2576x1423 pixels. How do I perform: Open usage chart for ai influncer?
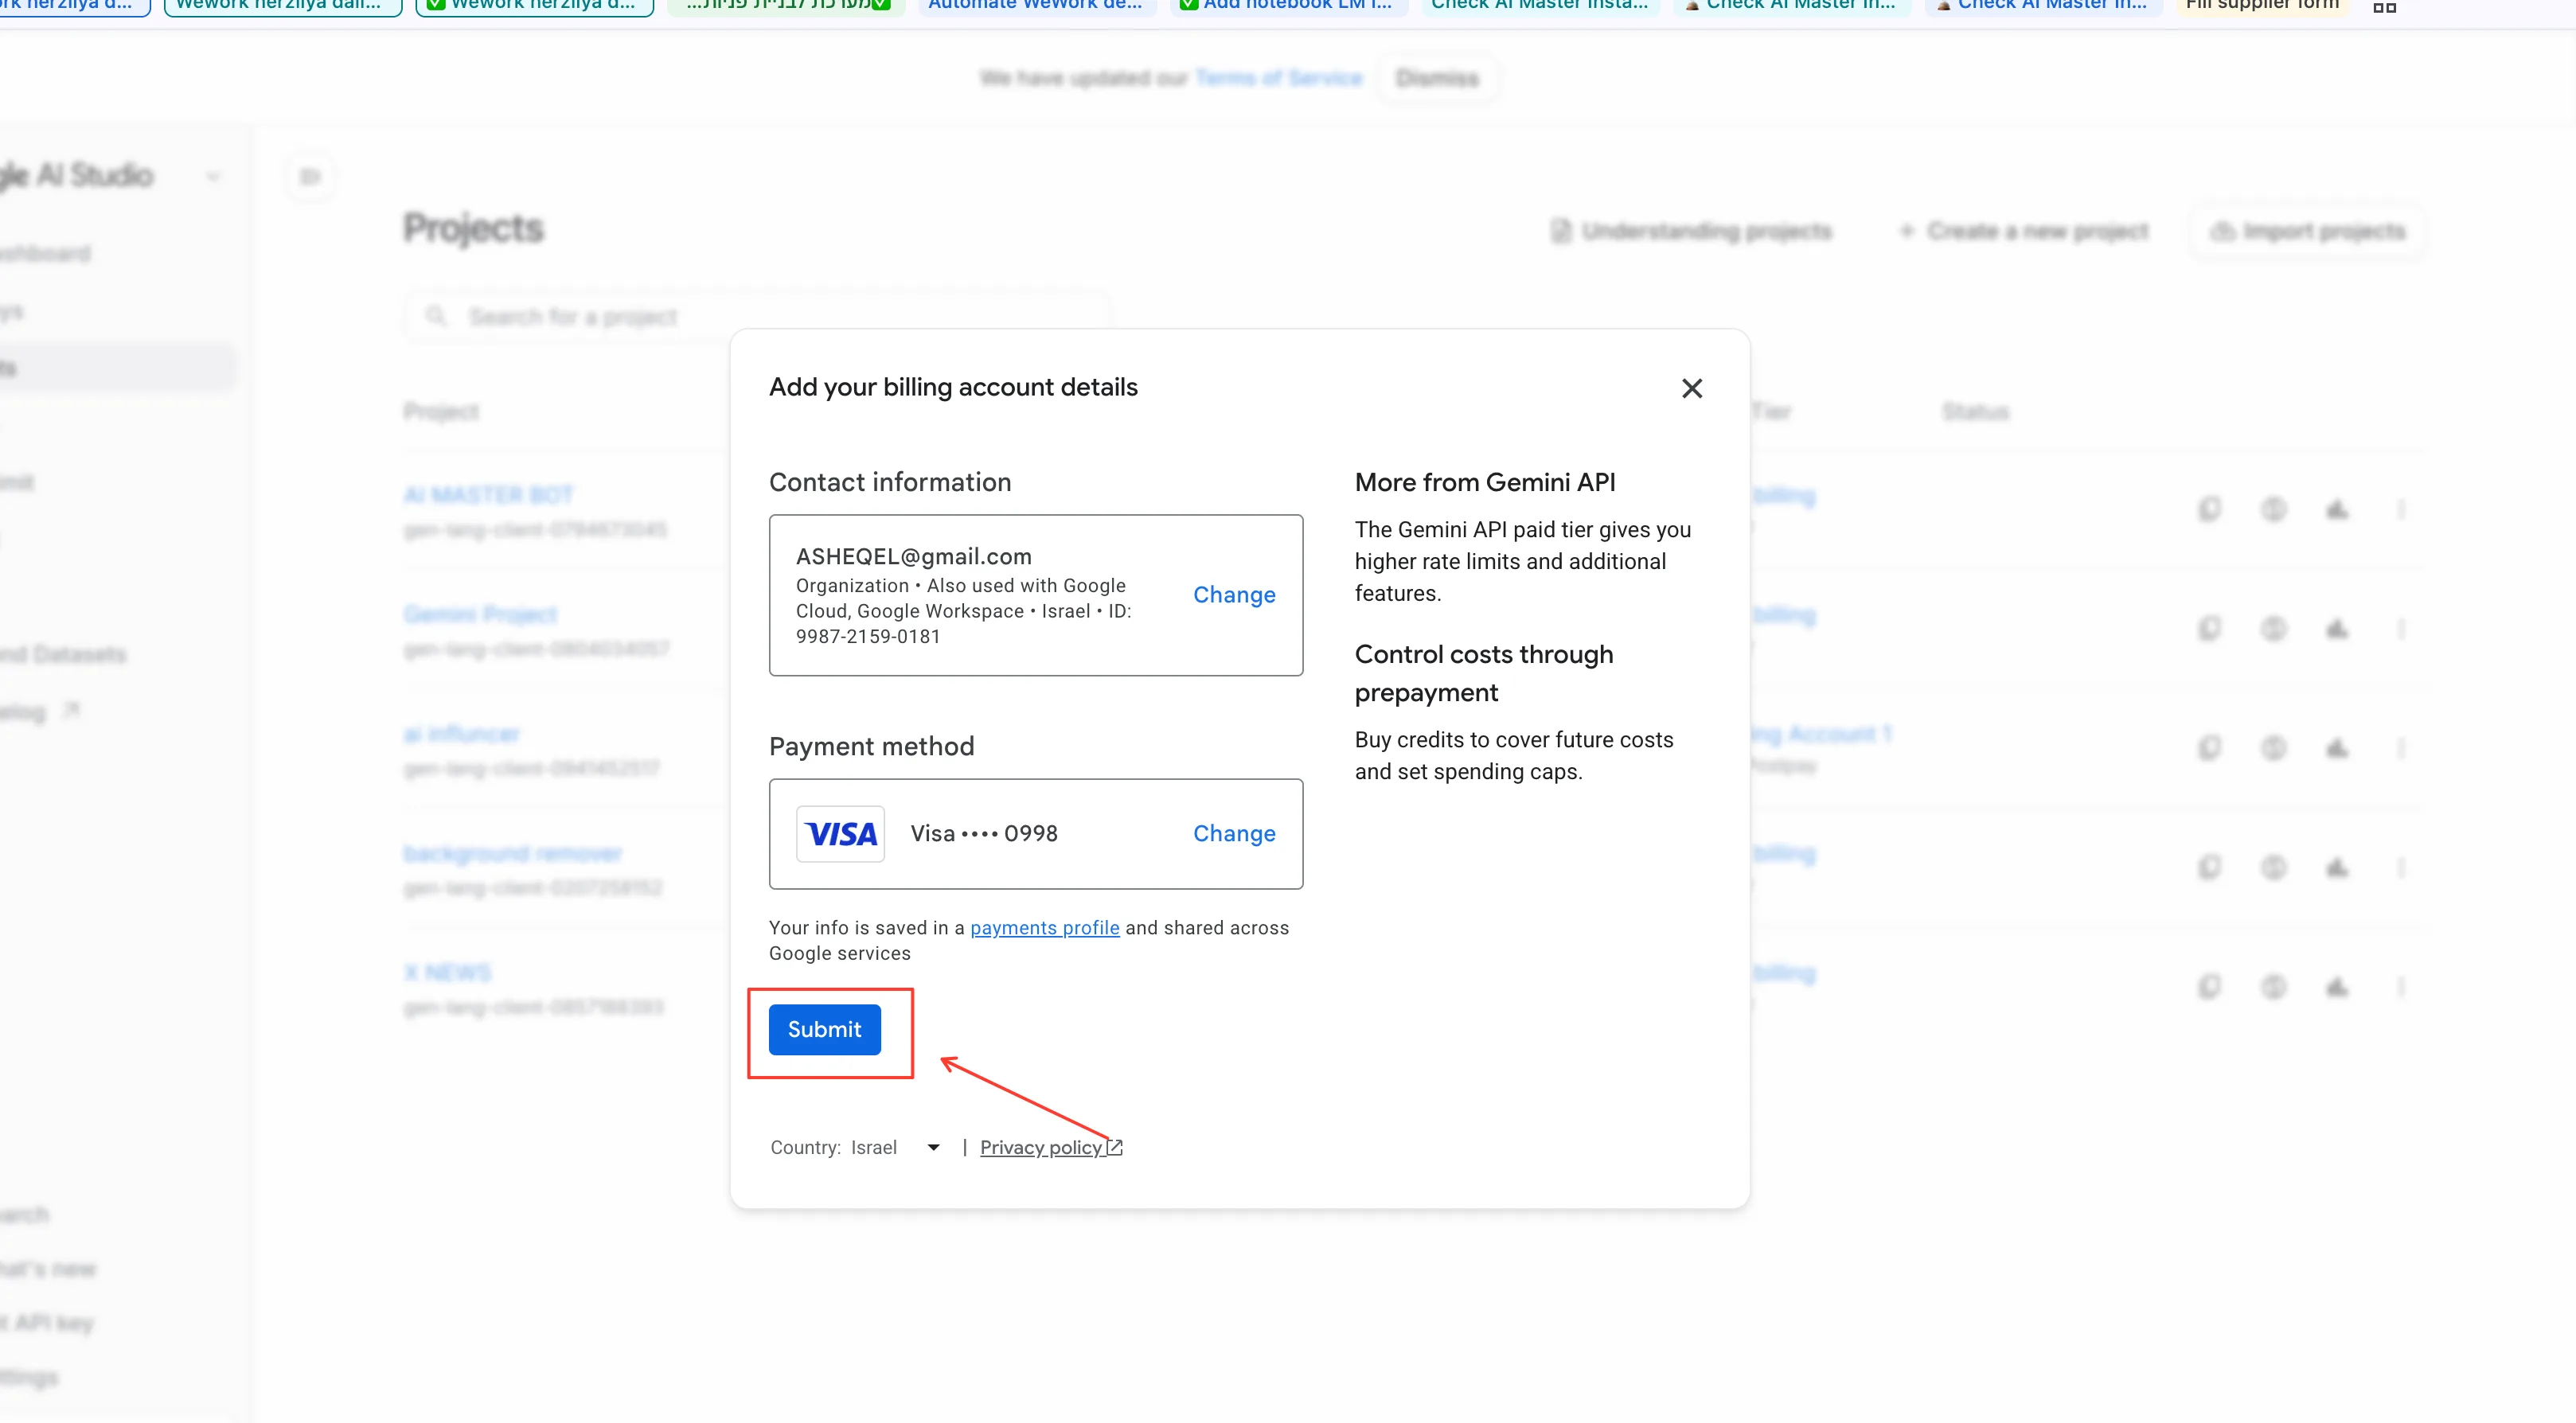[2337, 747]
